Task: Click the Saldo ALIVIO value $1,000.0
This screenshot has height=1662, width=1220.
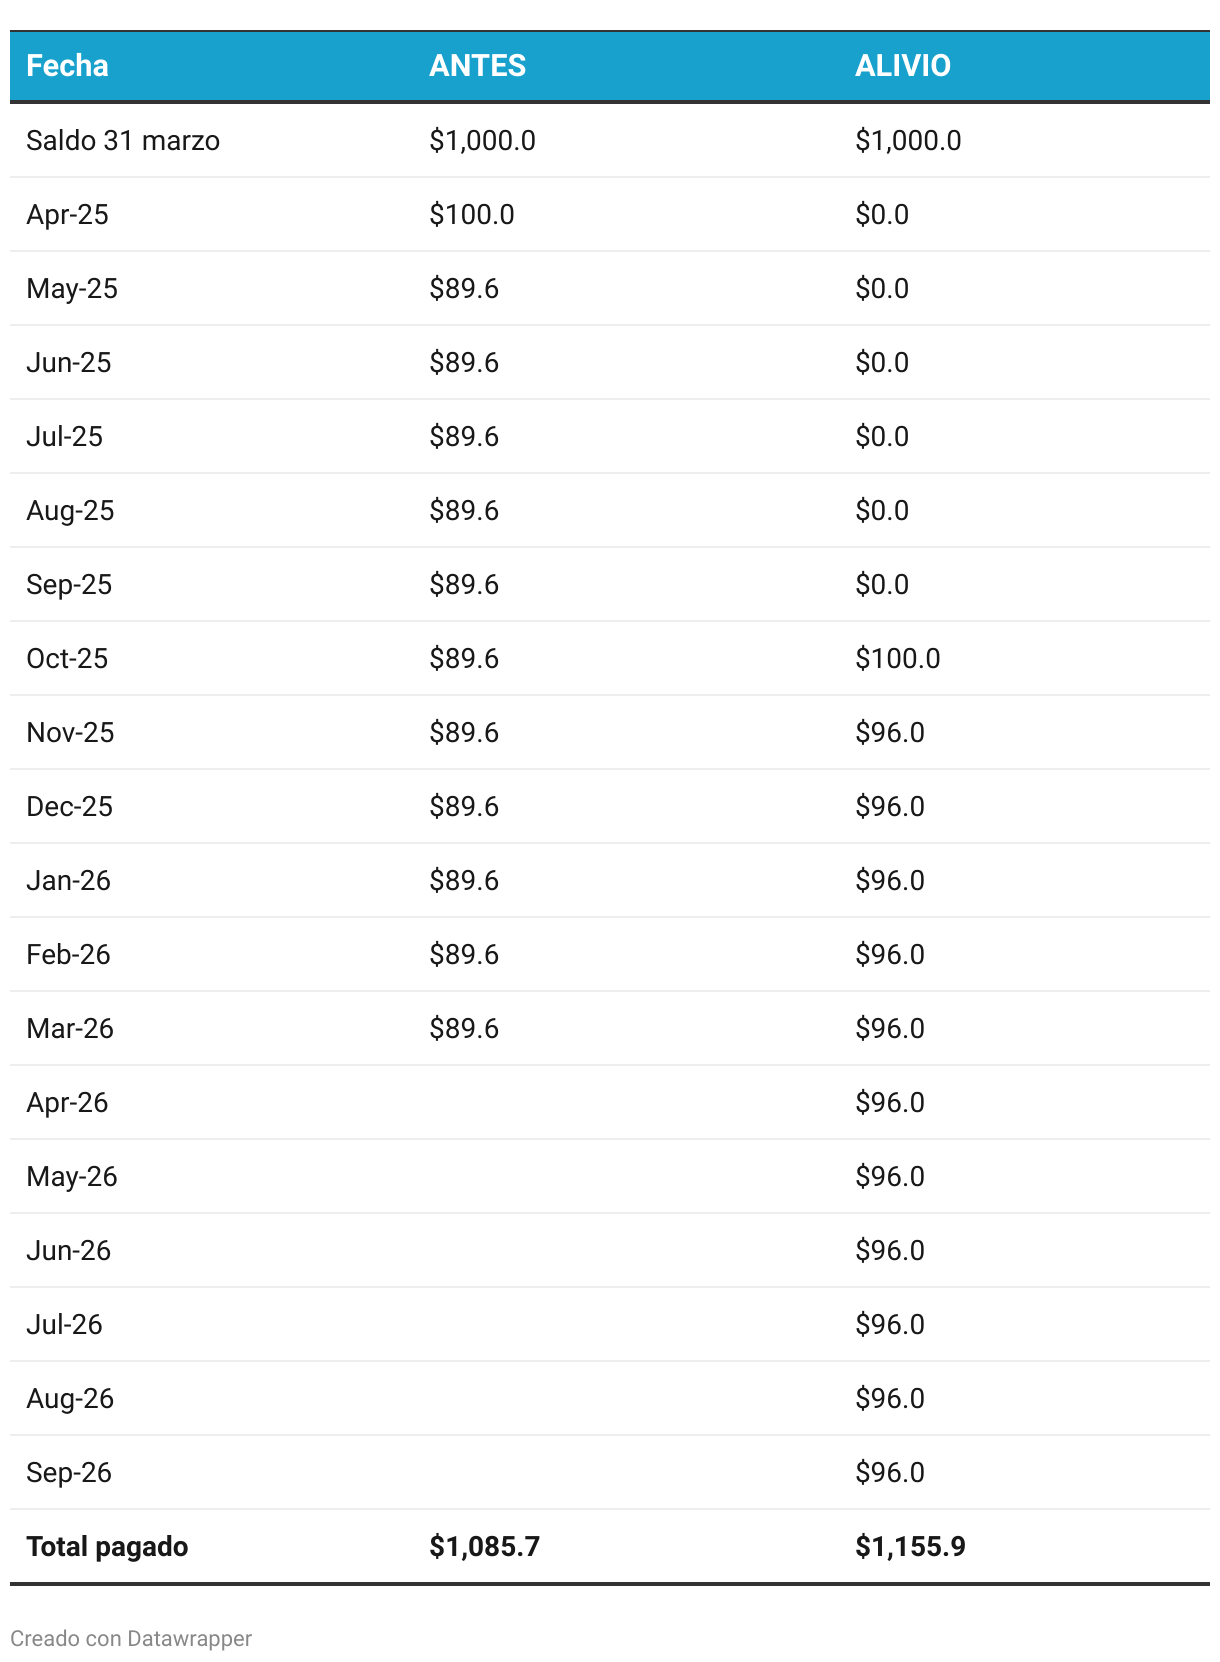Action: click(908, 140)
